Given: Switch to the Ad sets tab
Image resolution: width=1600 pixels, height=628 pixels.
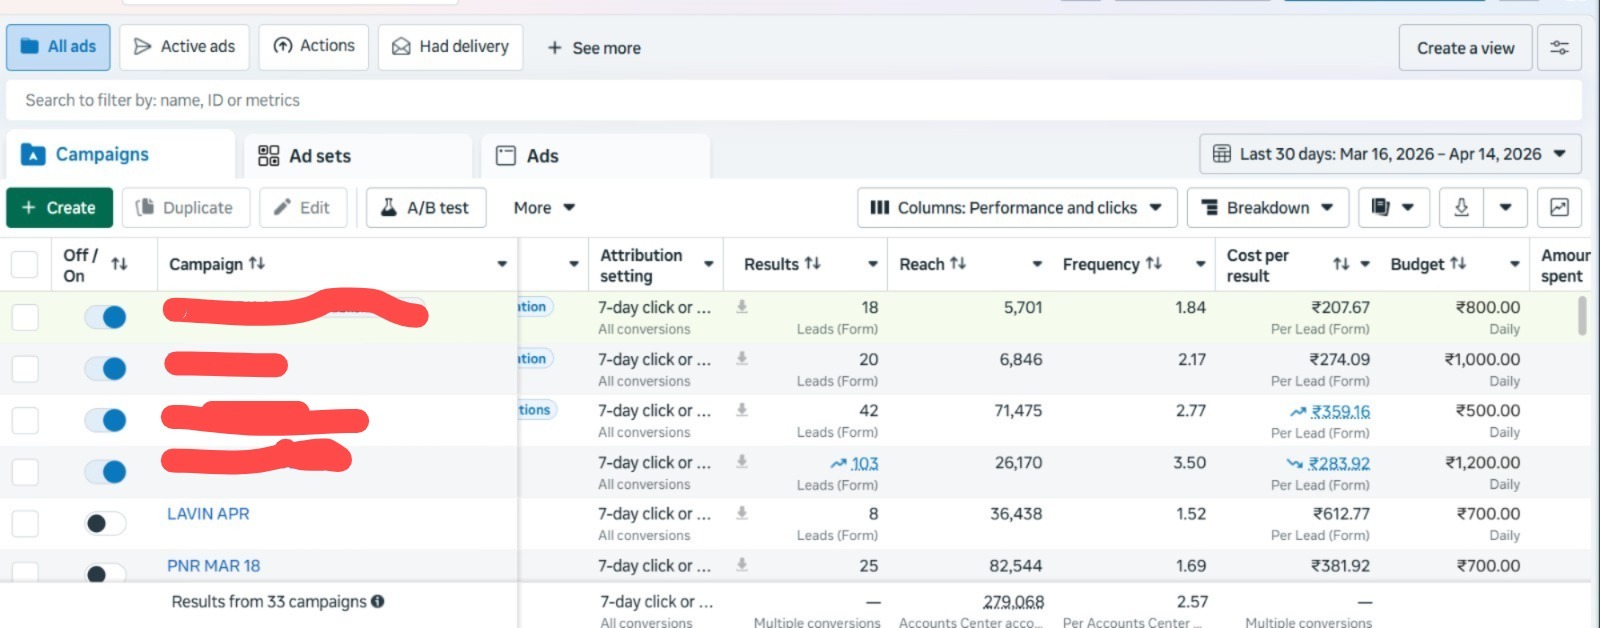Looking at the screenshot, I should point(358,156).
